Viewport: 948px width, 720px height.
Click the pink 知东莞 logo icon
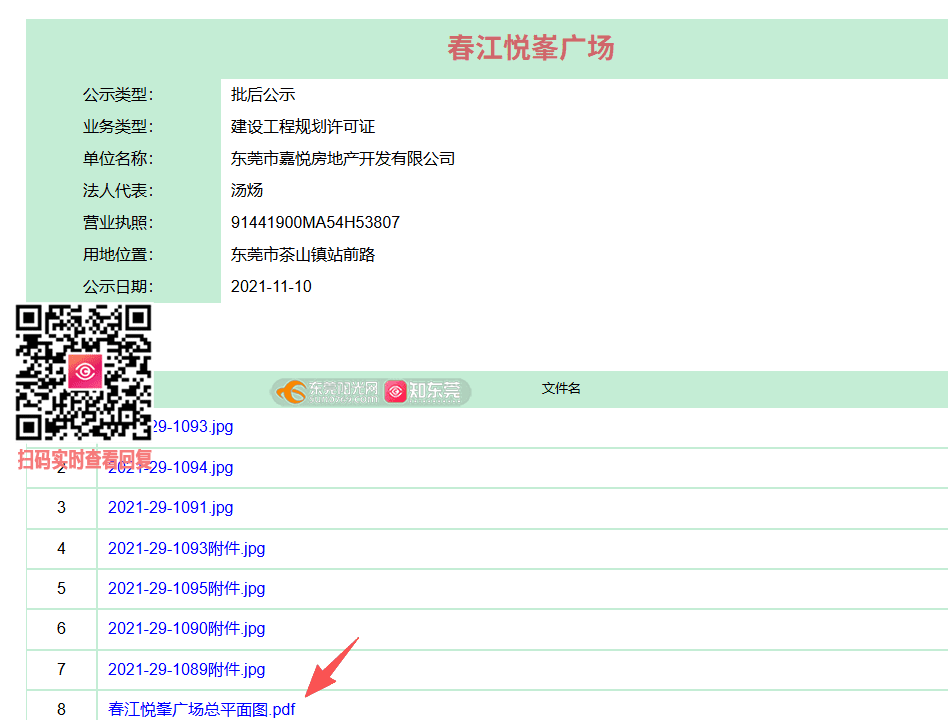[396, 391]
